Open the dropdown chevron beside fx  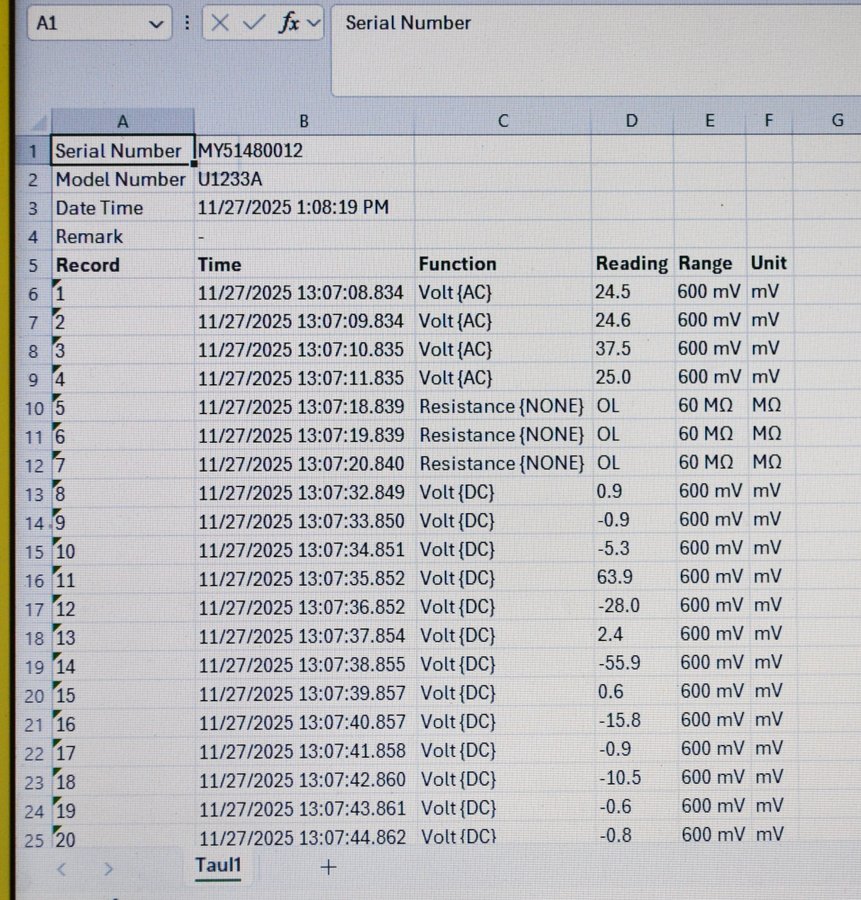point(314,23)
